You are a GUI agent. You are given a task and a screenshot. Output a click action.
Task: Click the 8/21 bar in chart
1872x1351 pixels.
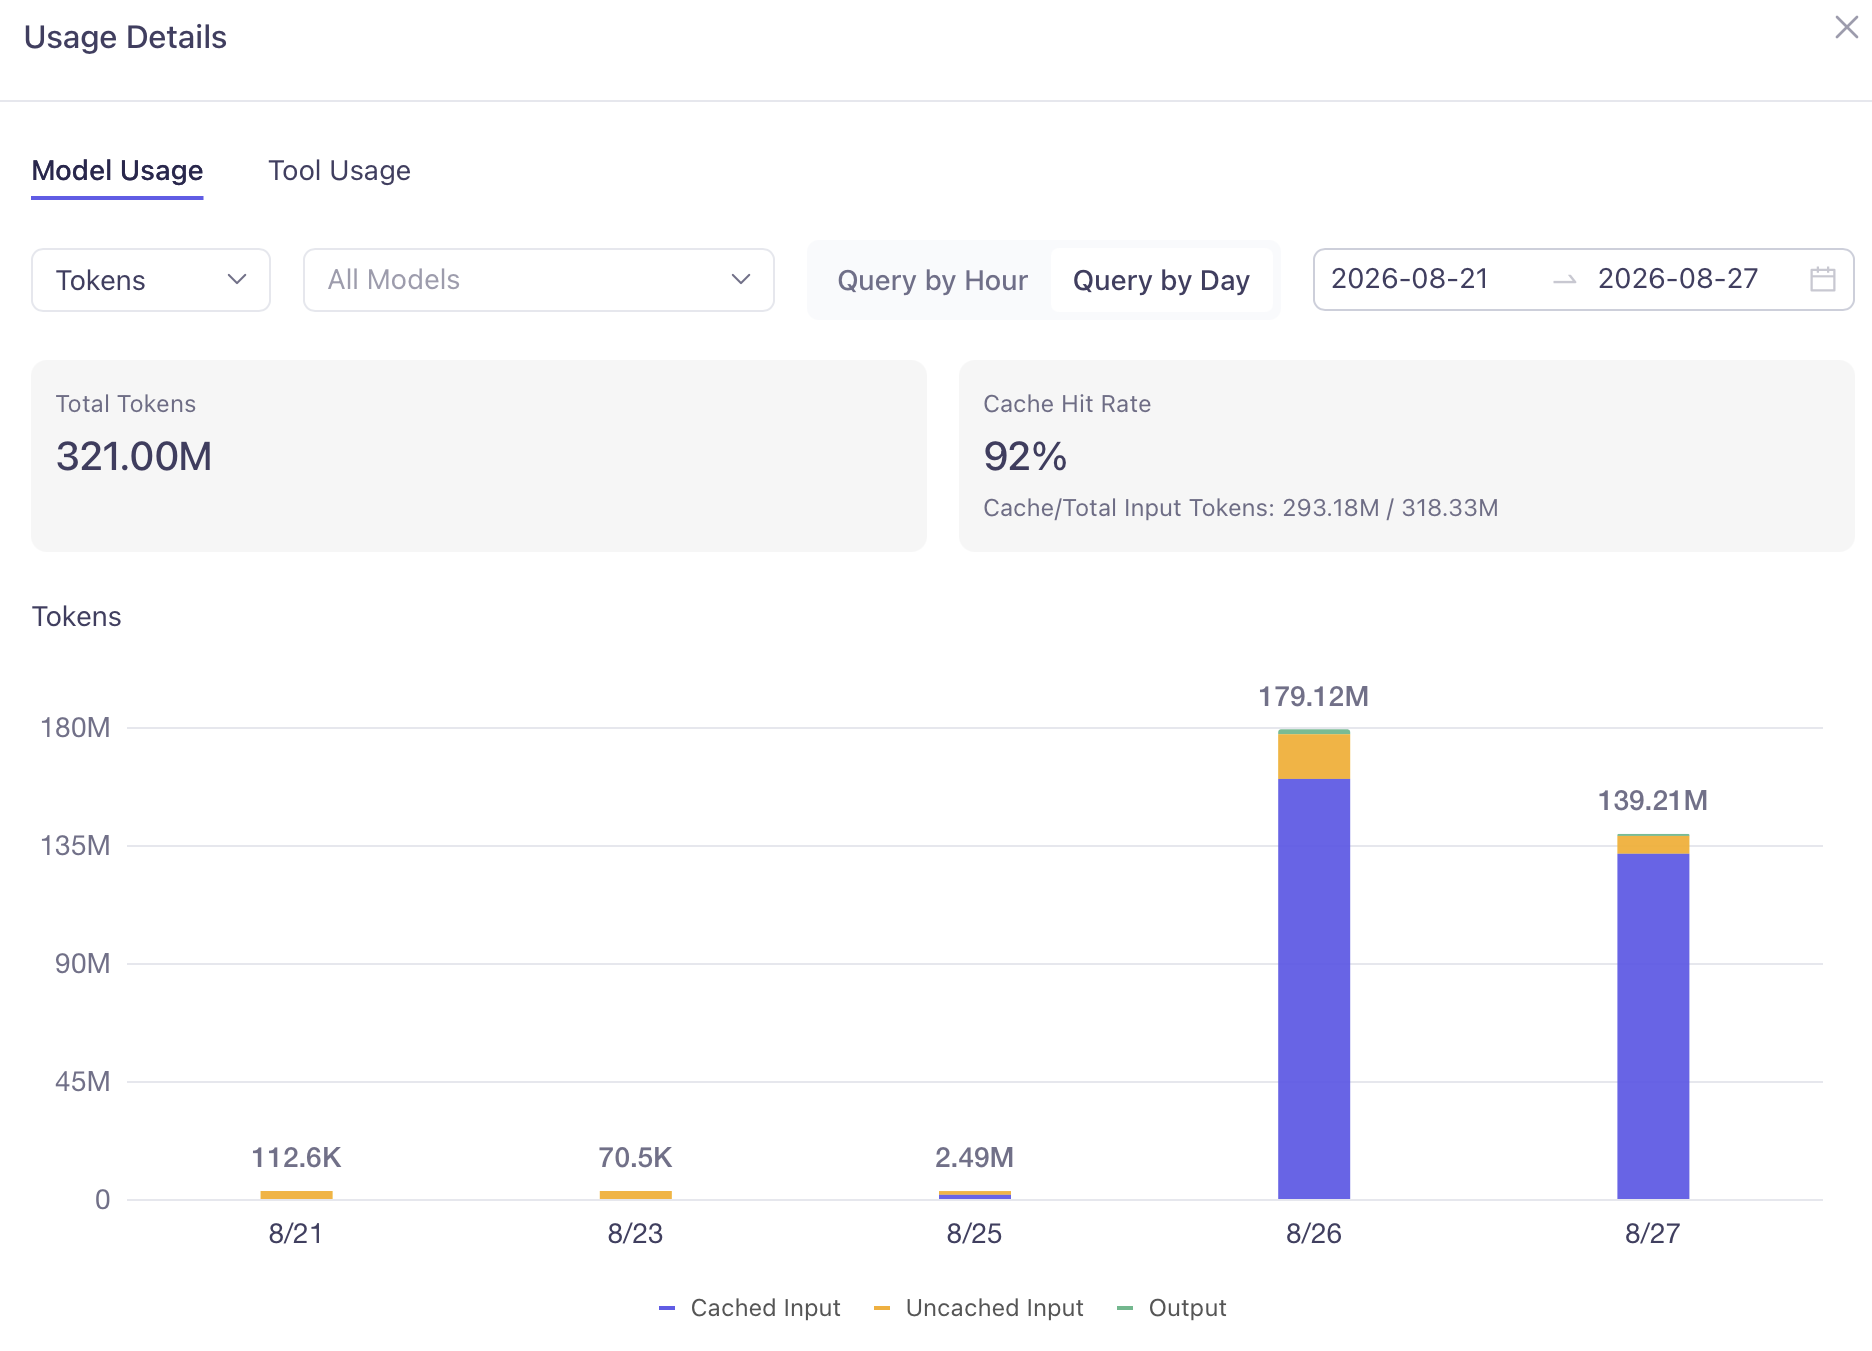tap(296, 1195)
